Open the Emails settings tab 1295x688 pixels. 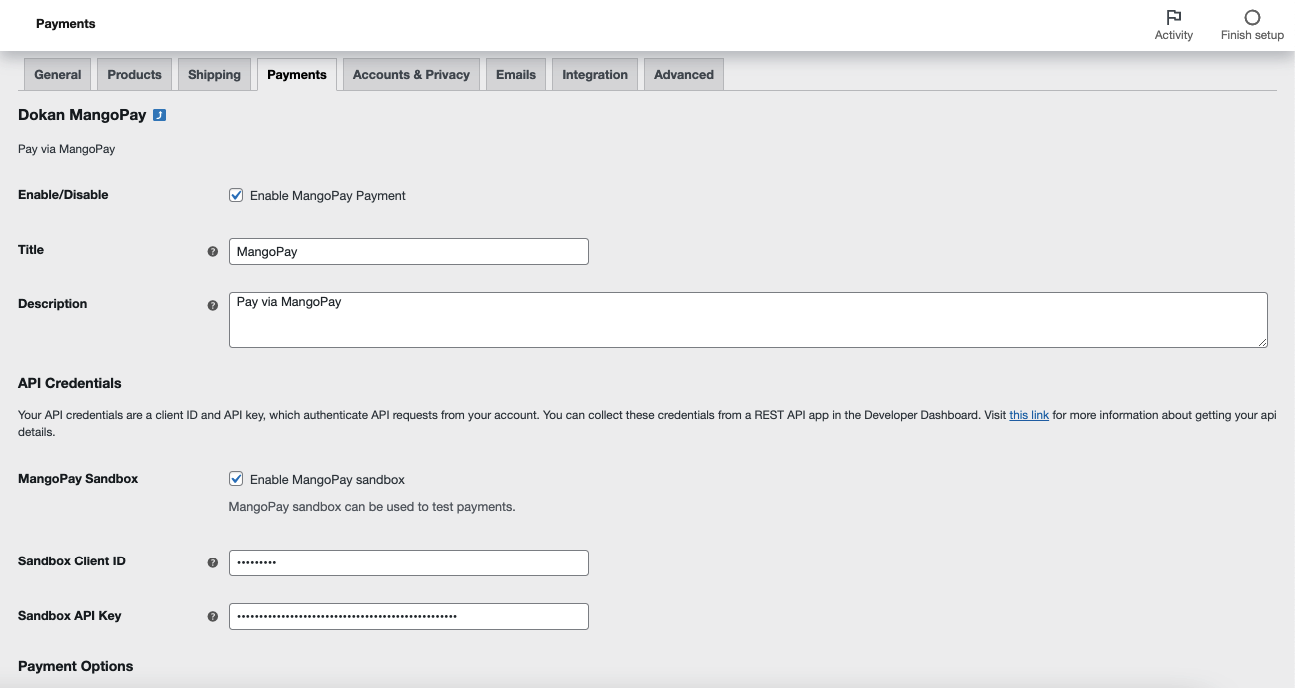coord(515,73)
